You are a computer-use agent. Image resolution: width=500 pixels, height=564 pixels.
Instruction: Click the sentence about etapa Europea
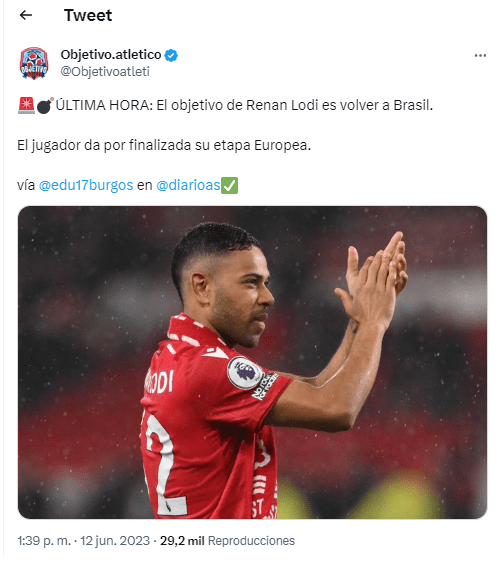(x=164, y=145)
